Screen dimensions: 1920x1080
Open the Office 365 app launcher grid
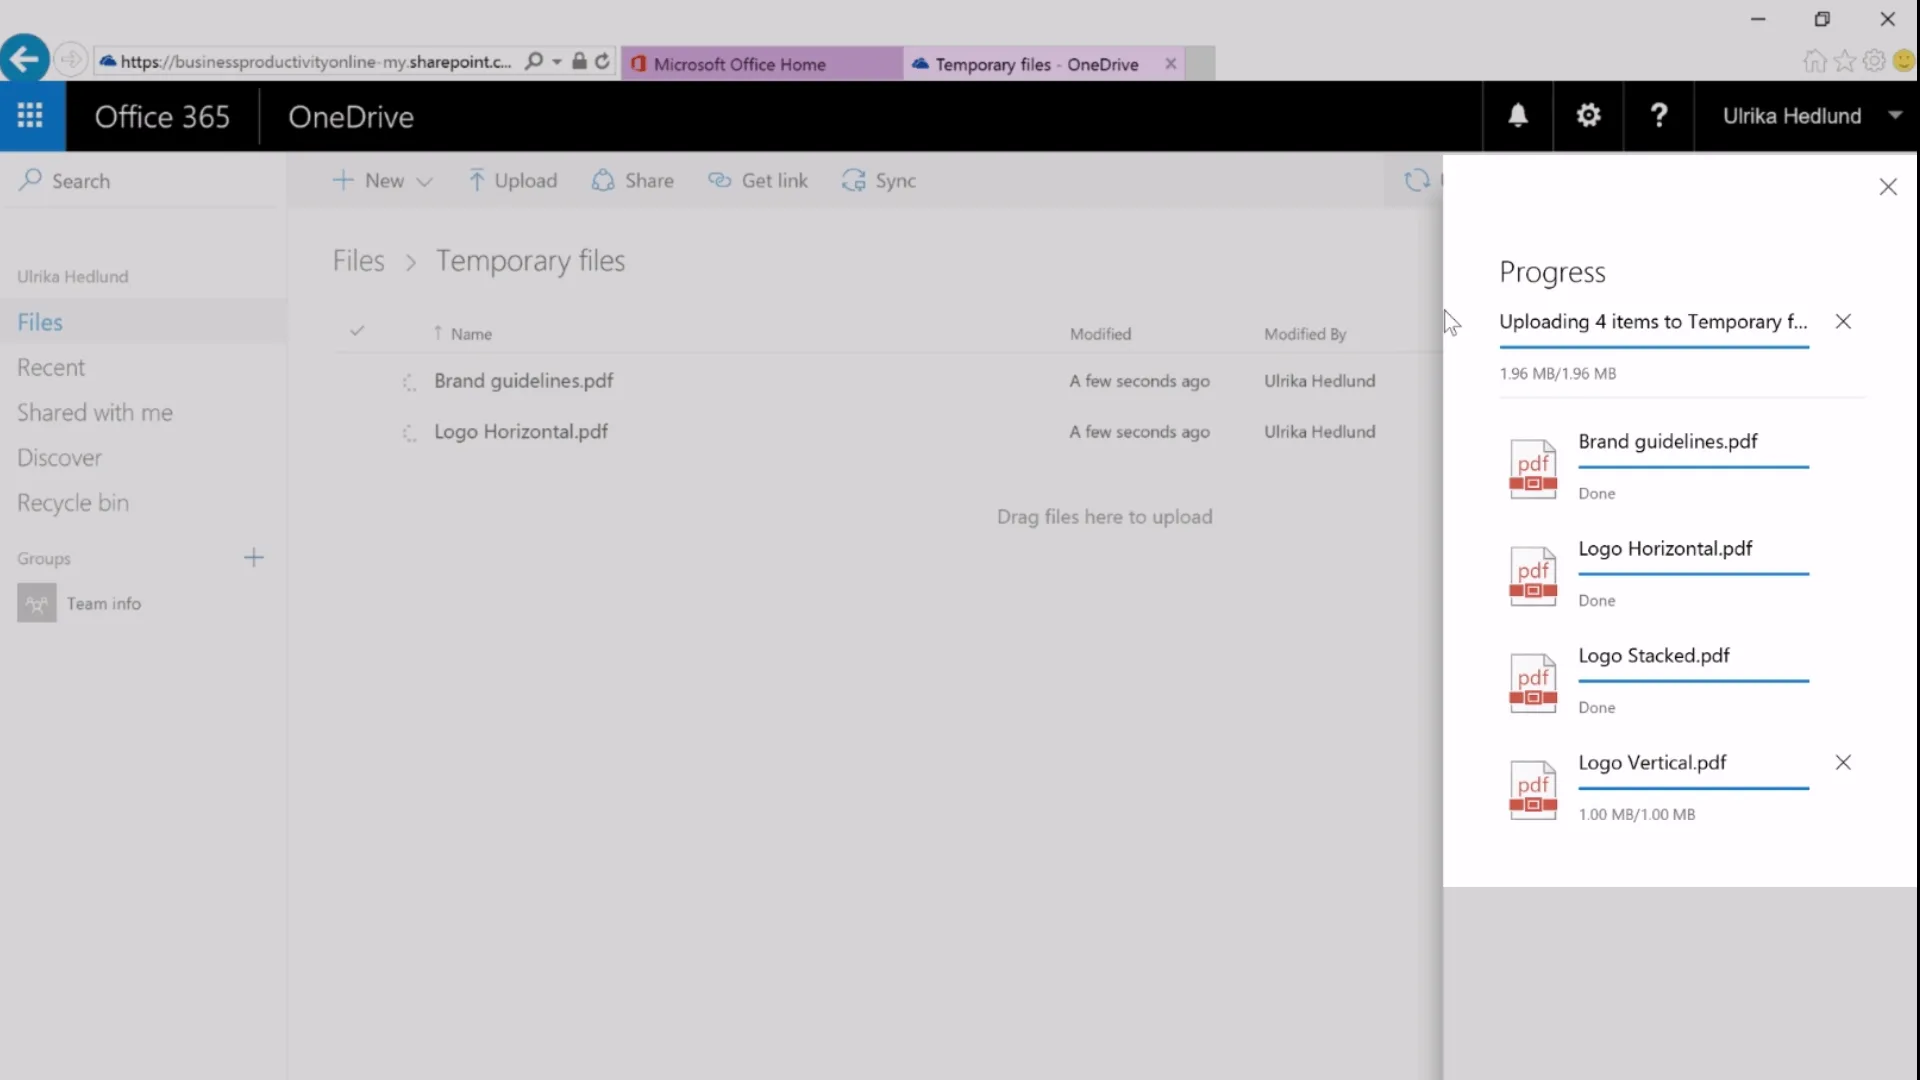pos(31,116)
